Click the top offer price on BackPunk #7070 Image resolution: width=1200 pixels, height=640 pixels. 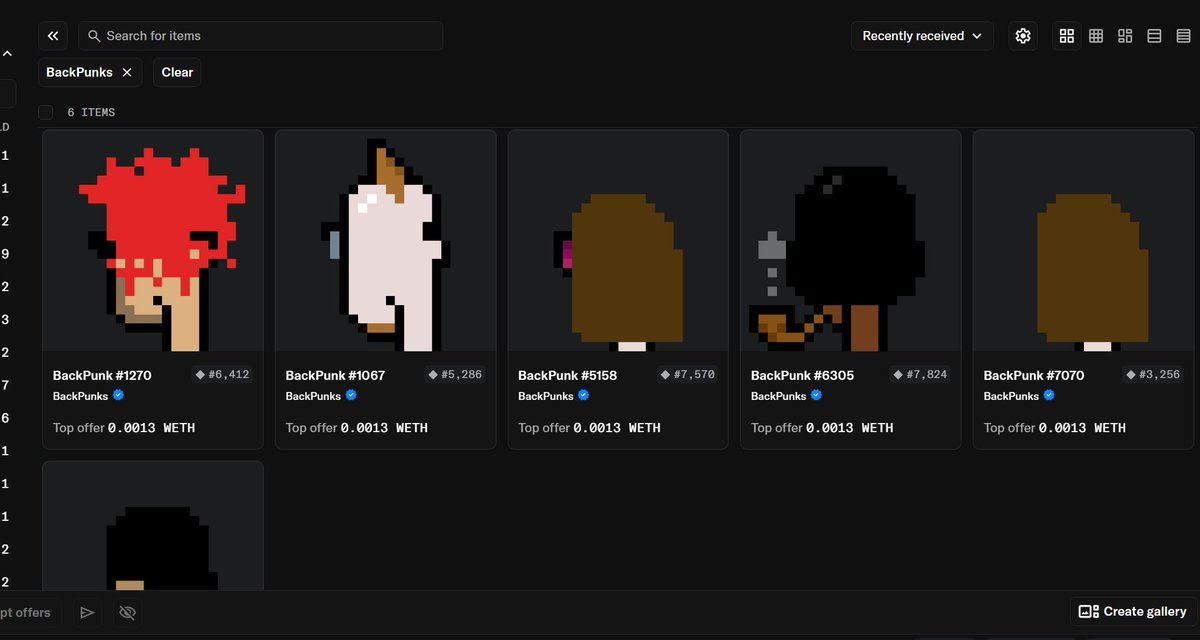1082,428
